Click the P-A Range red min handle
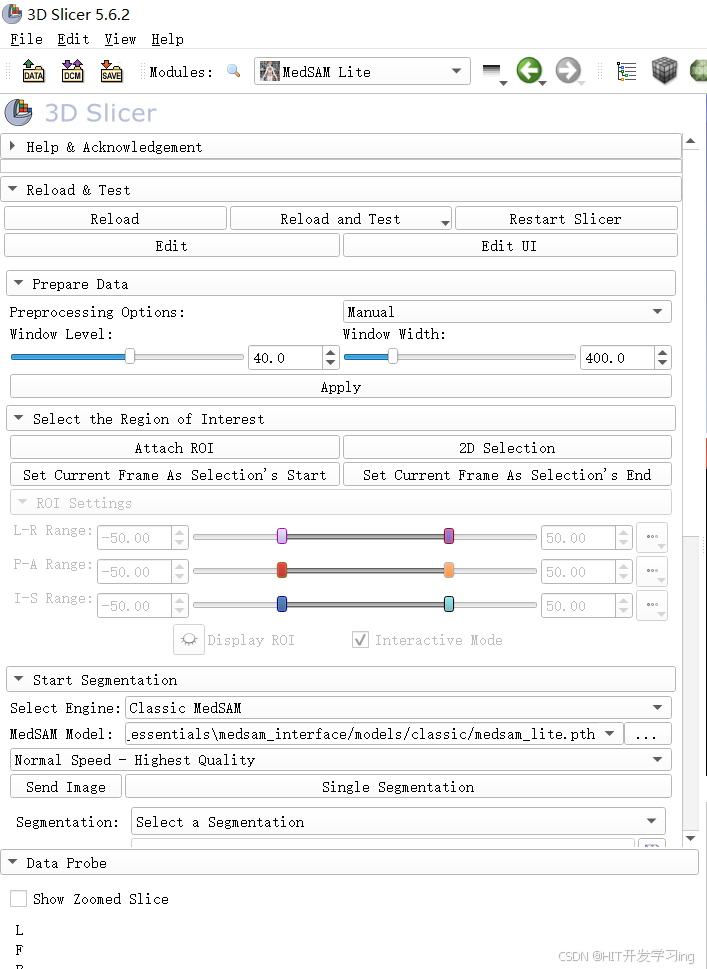The image size is (707, 969). pos(282,570)
